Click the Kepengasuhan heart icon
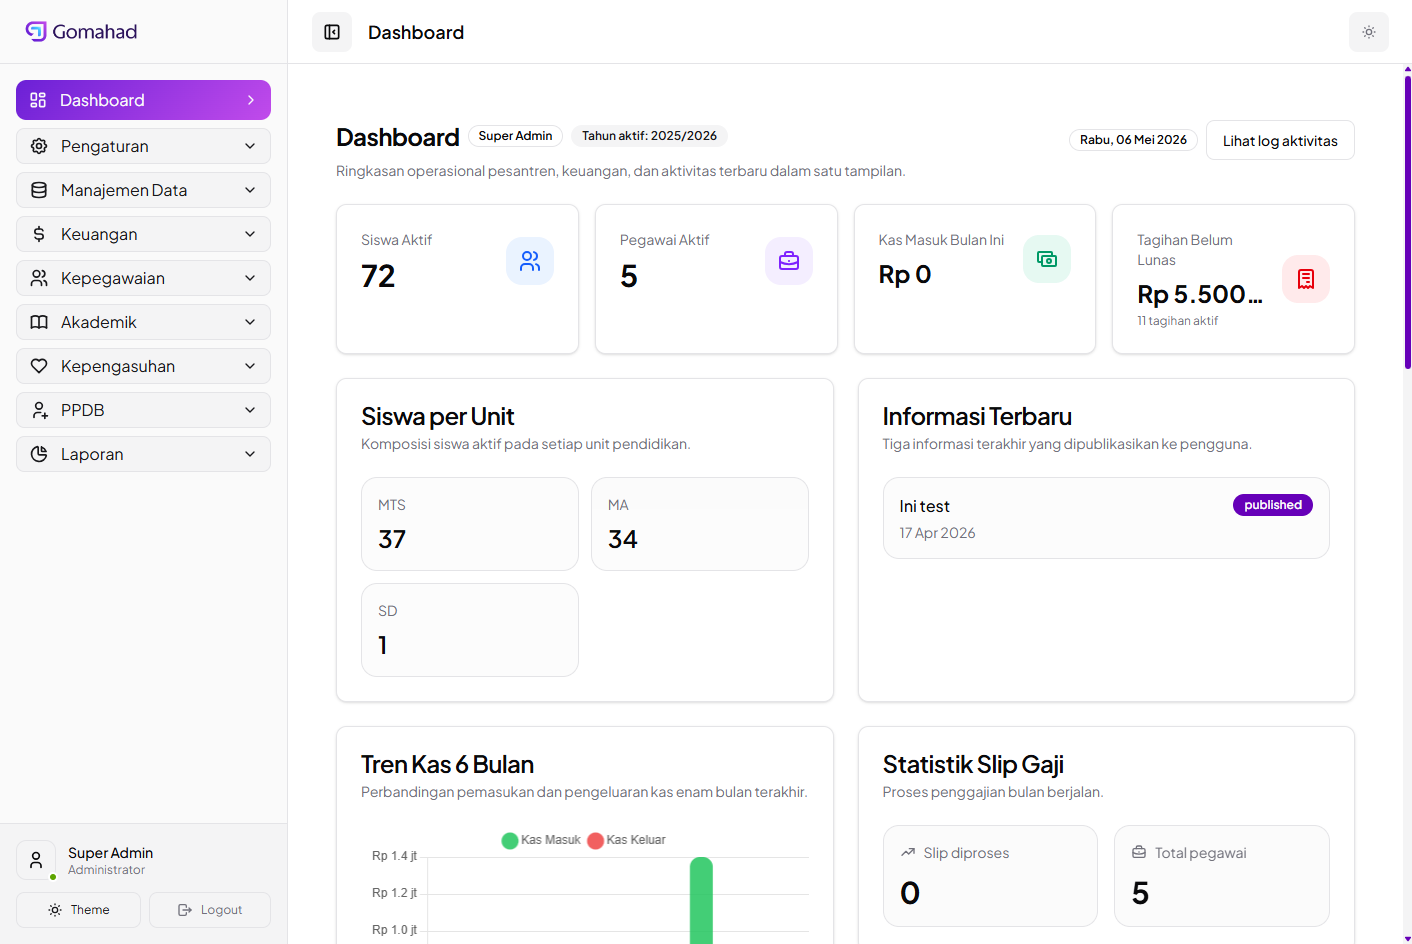The image size is (1412, 944). tap(39, 366)
